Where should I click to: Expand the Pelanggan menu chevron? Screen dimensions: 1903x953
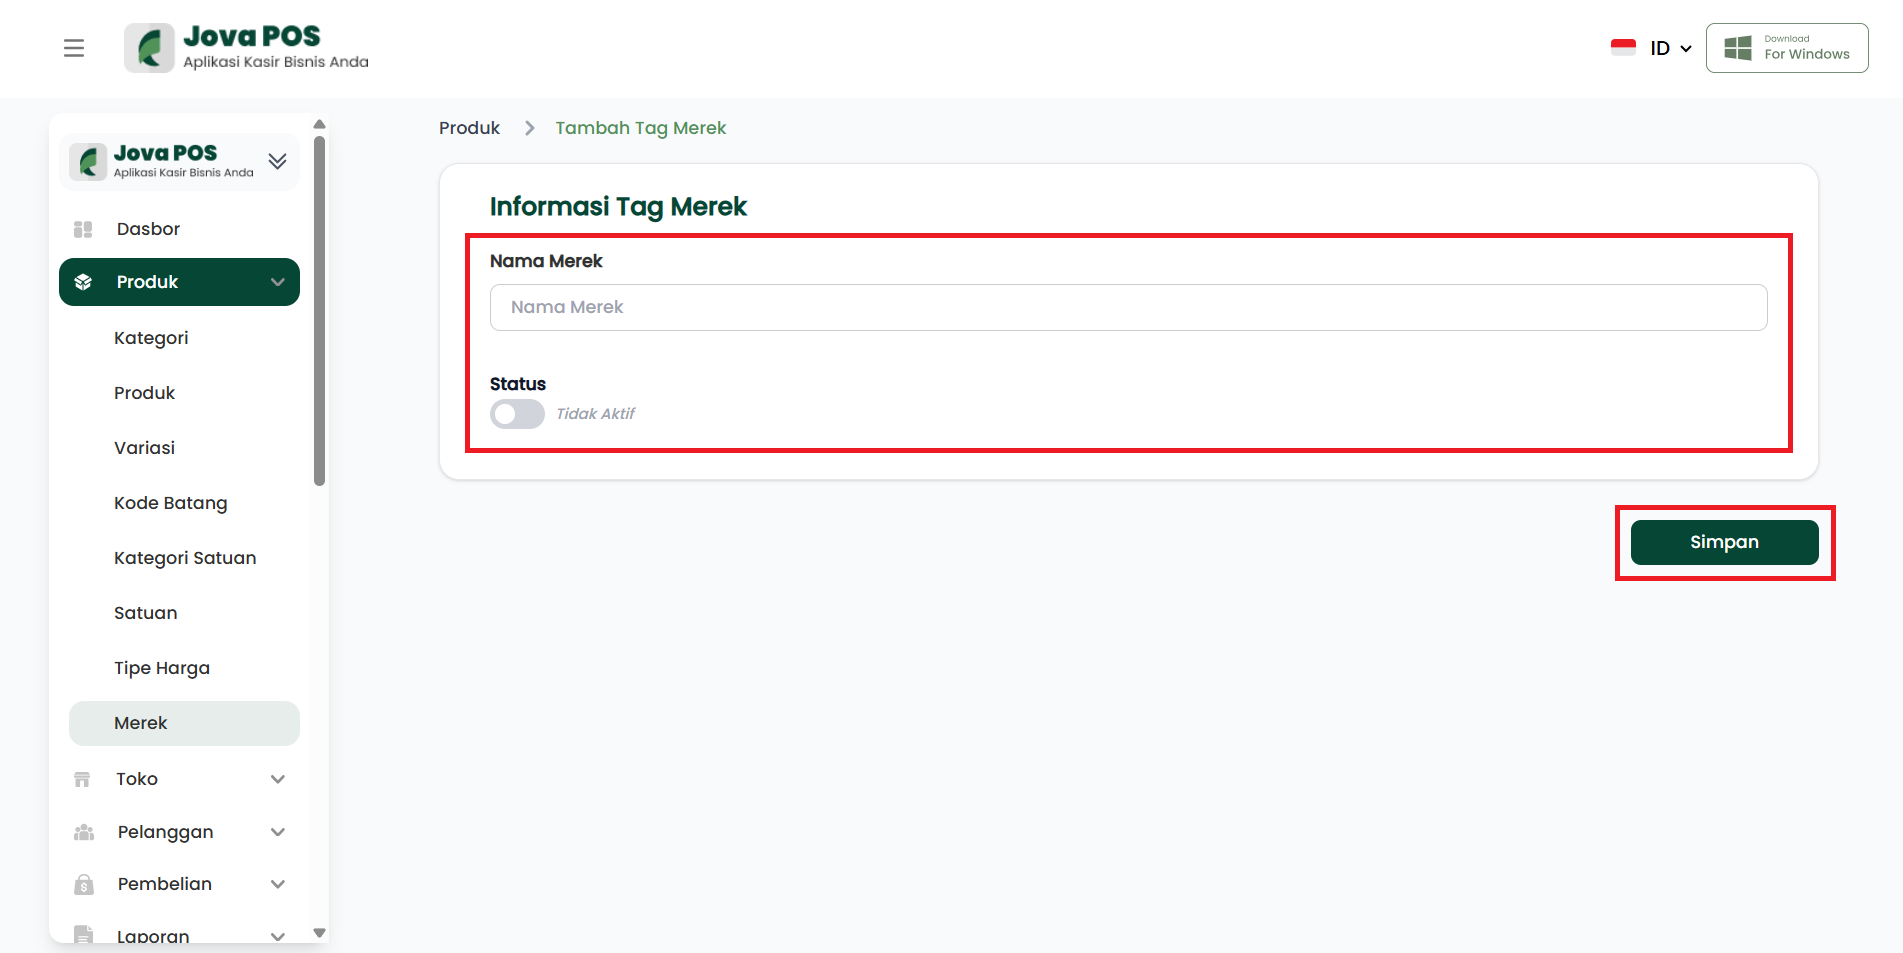tap(278, 832)
